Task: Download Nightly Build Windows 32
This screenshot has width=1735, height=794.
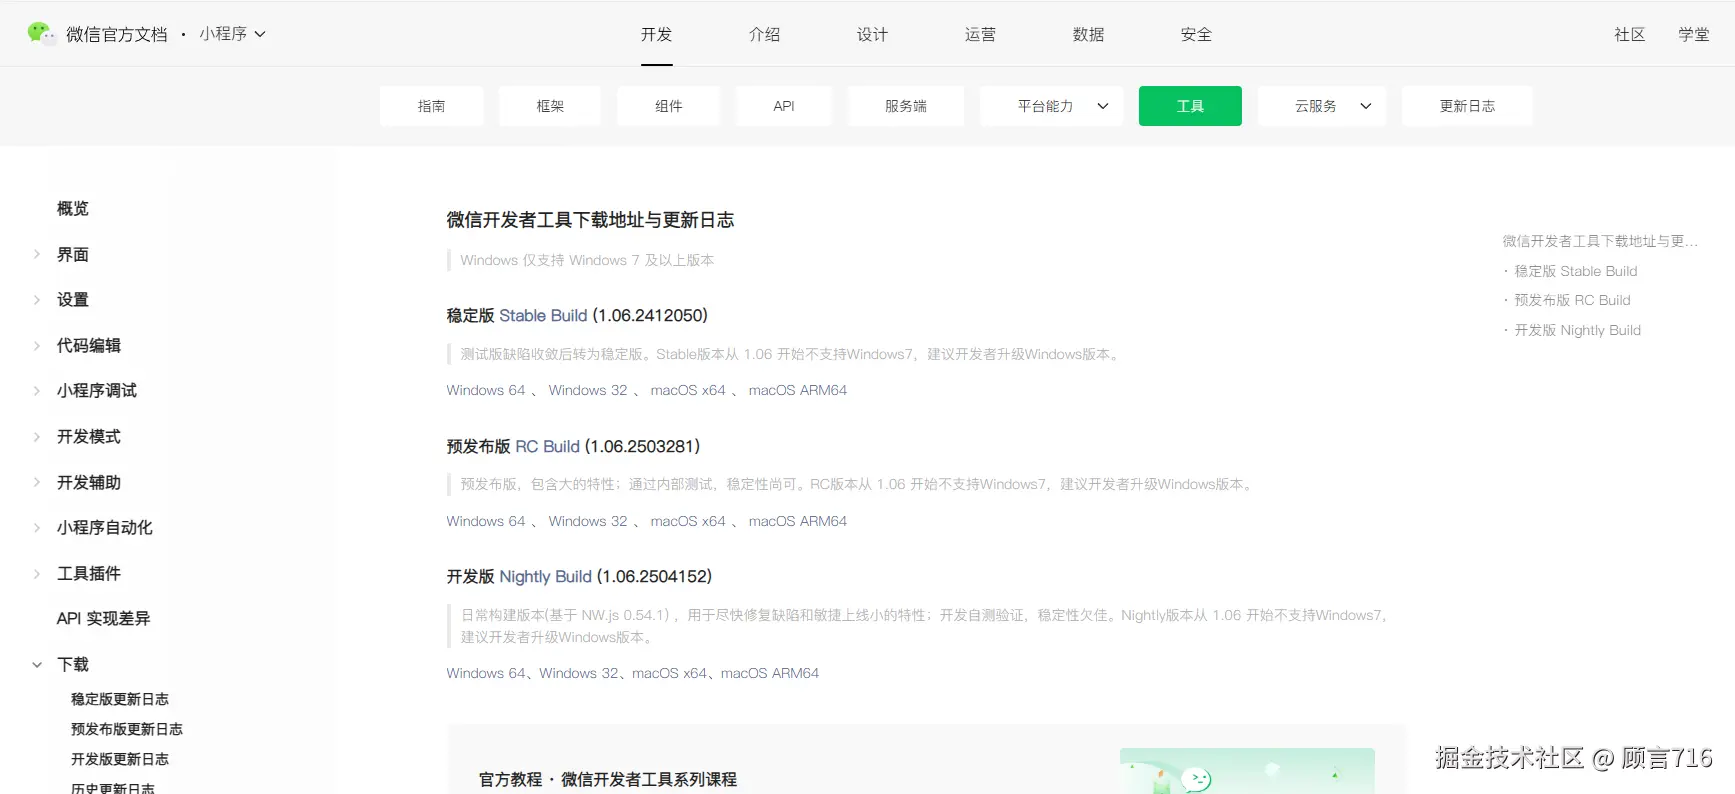Action: tap(579, 673)
